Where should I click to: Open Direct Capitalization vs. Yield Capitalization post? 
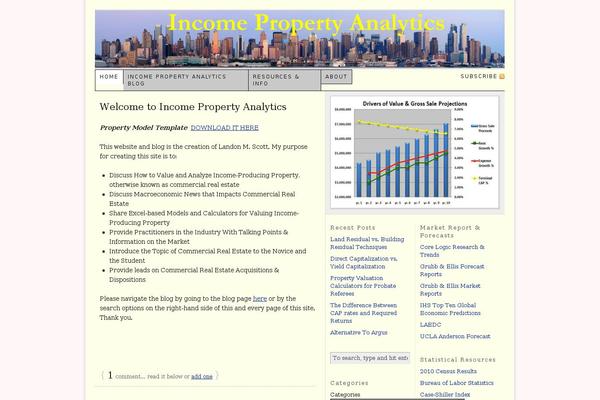364,263
